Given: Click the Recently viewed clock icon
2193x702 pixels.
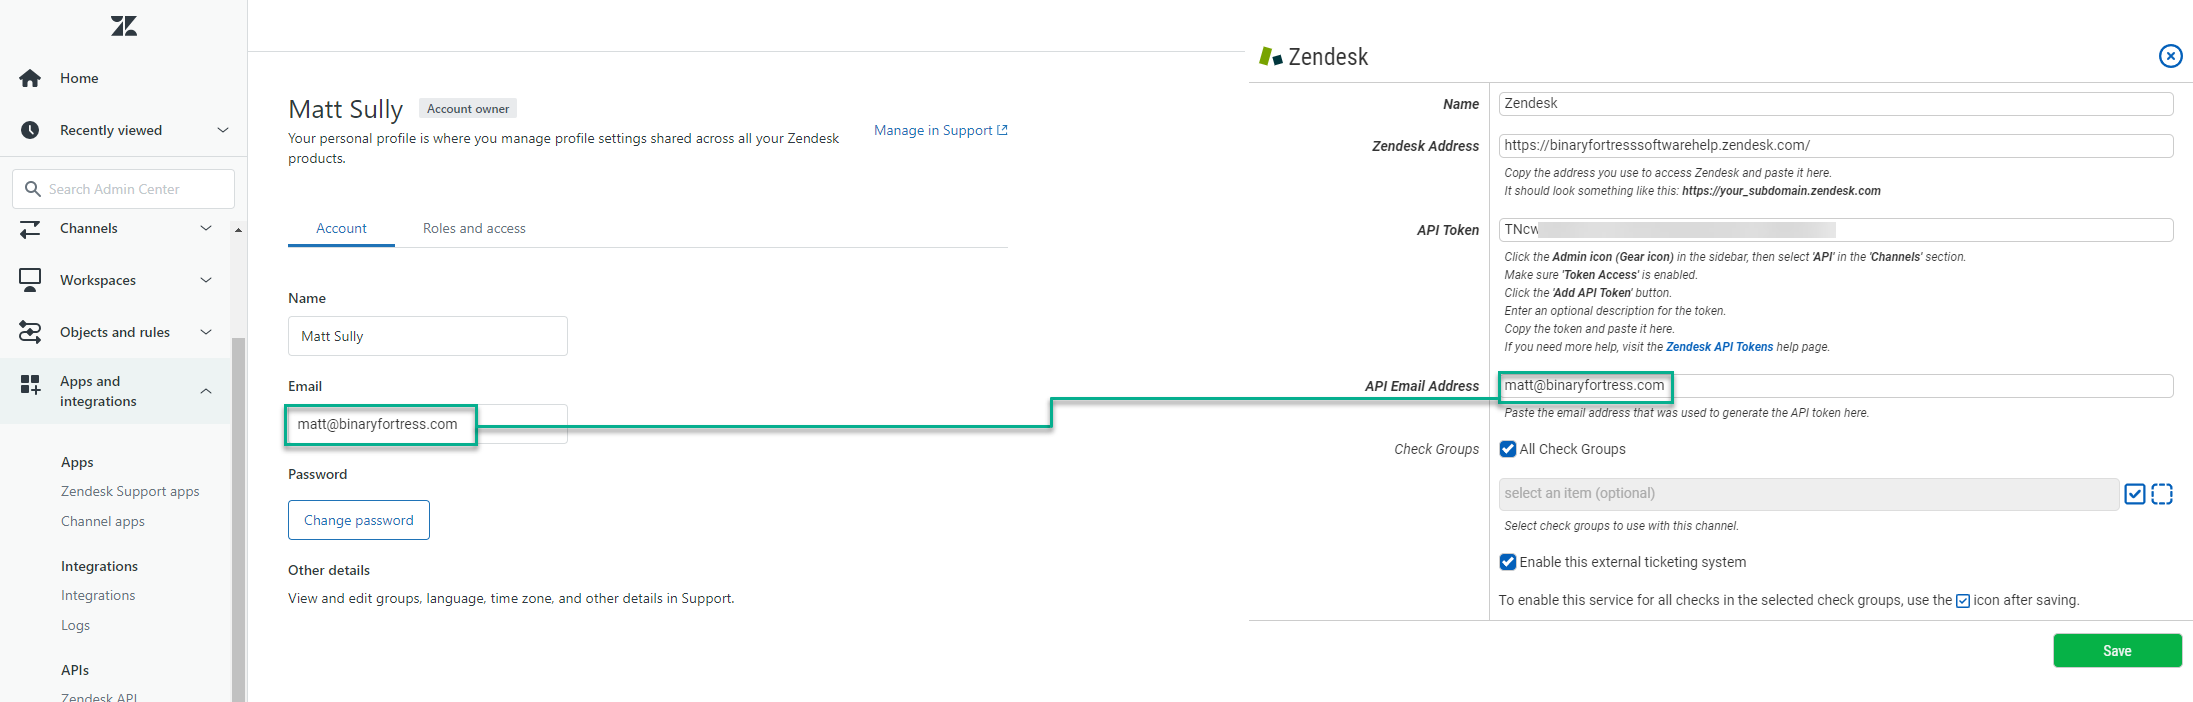Looking at the screenshot, I should click(30, 130).
